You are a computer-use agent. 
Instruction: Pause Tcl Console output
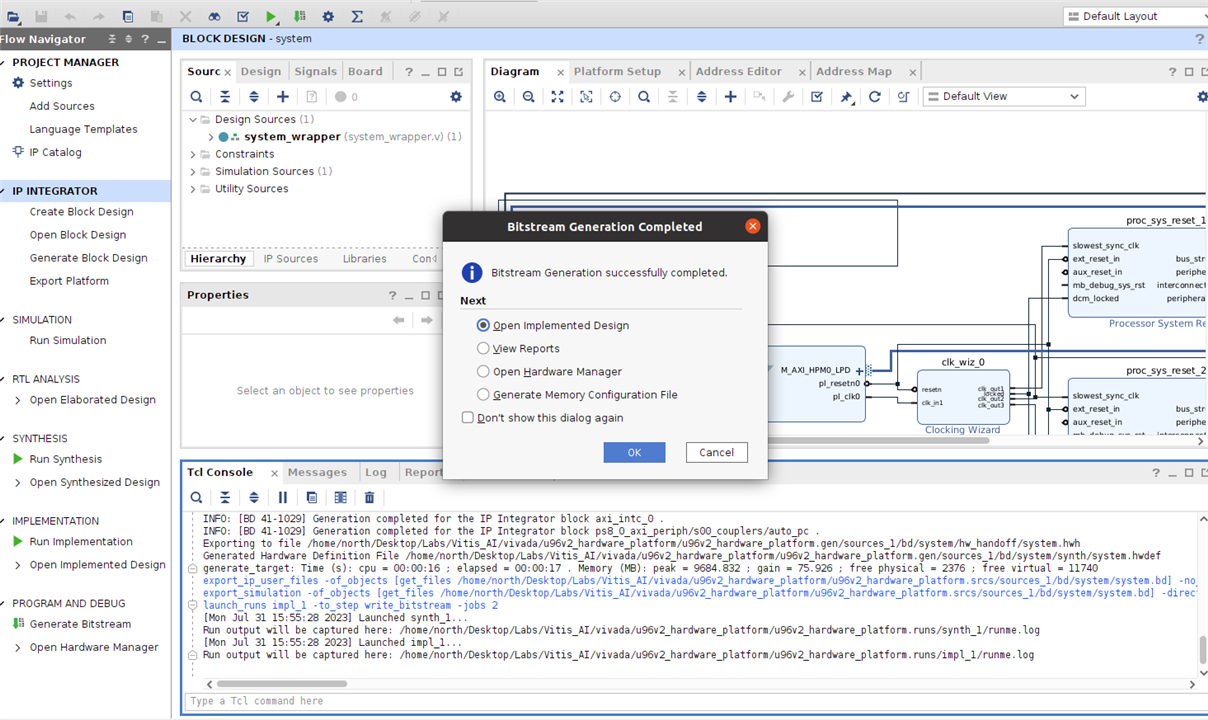pyautogui.click(x=283, y=497)
